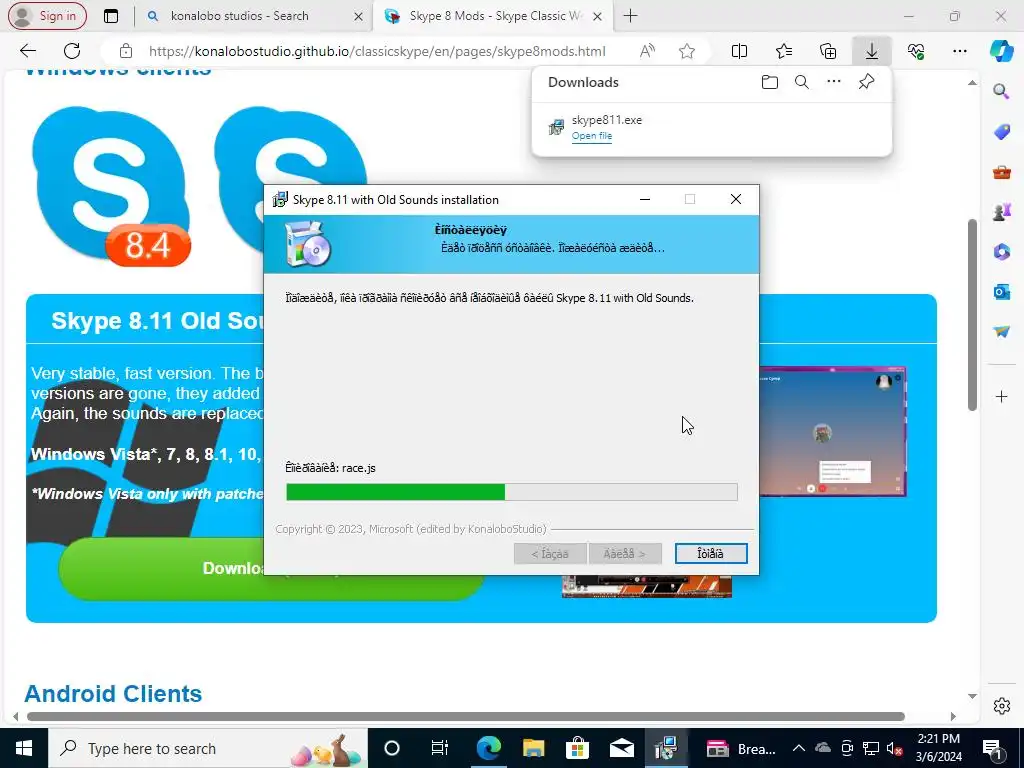
Task: Pin the Downloads panel
Action: coord(867,82)
